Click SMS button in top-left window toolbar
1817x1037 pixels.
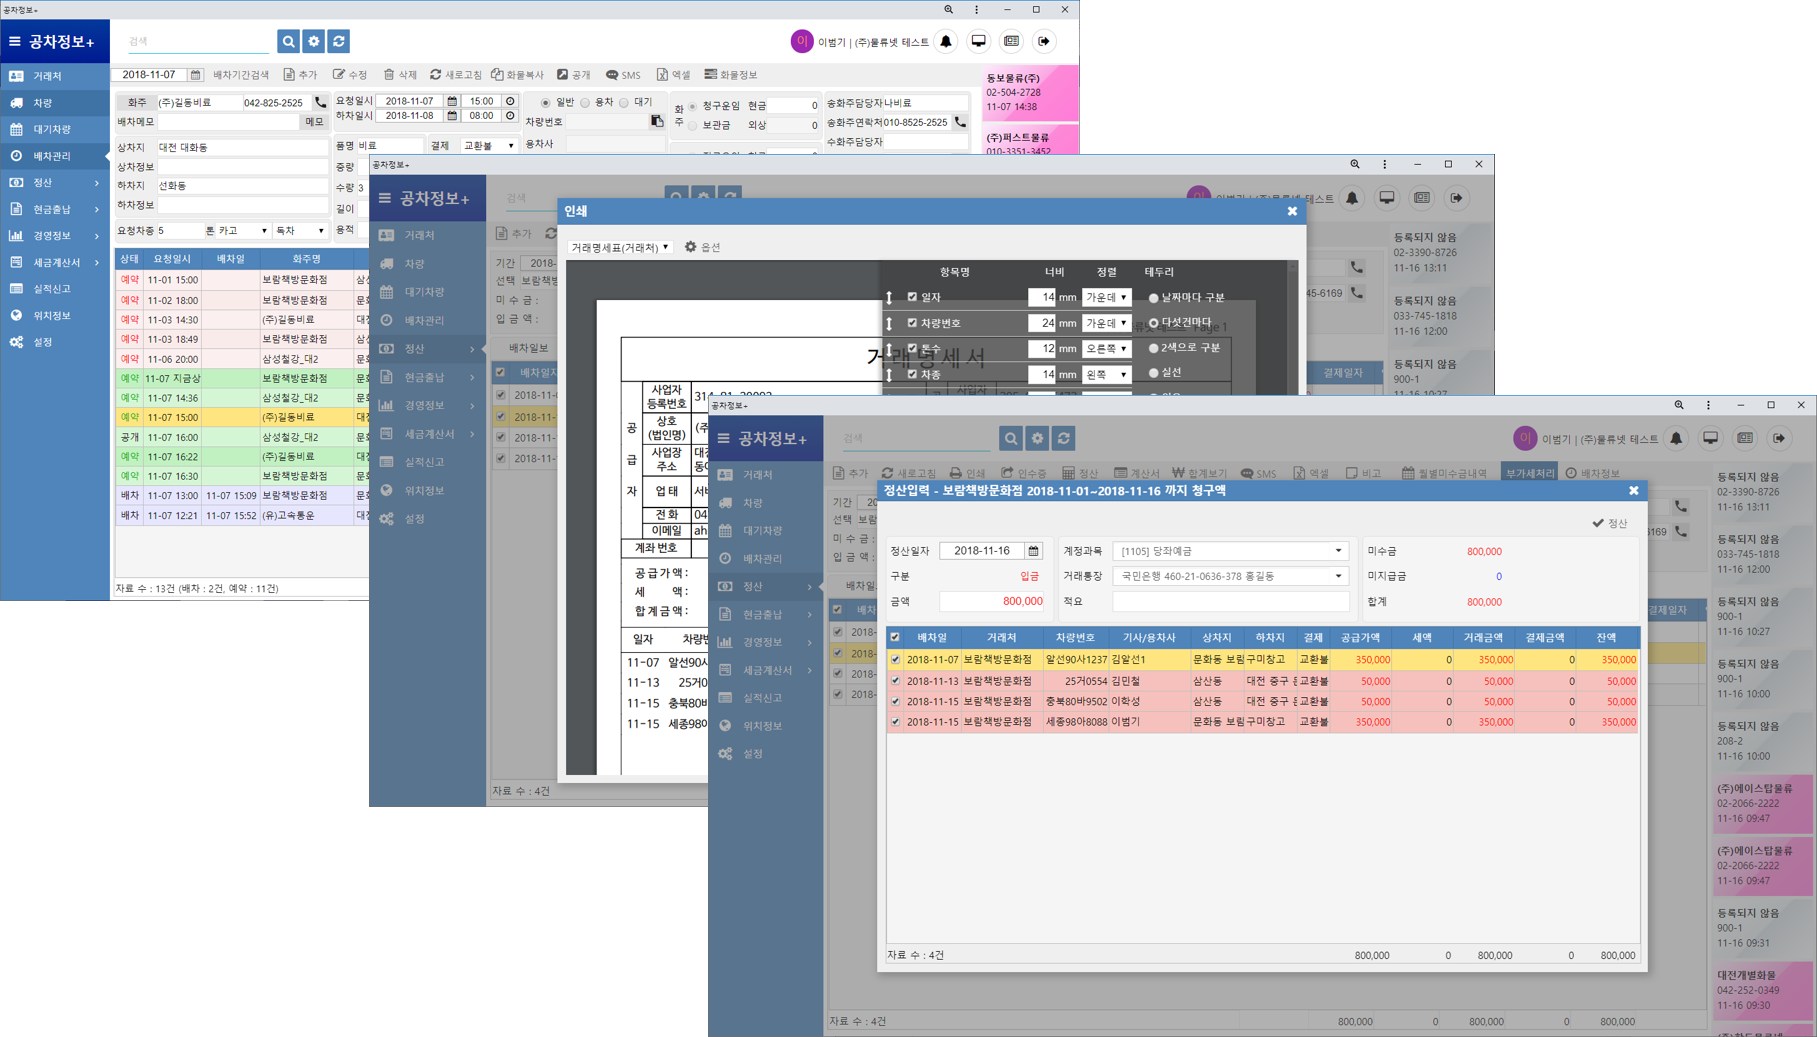point(623,75)
